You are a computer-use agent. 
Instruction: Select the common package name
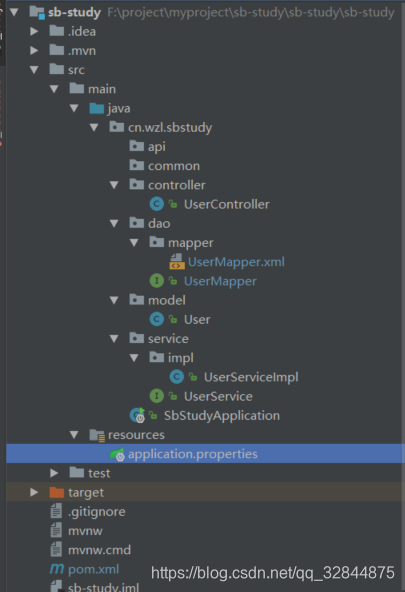pos(174,166)
